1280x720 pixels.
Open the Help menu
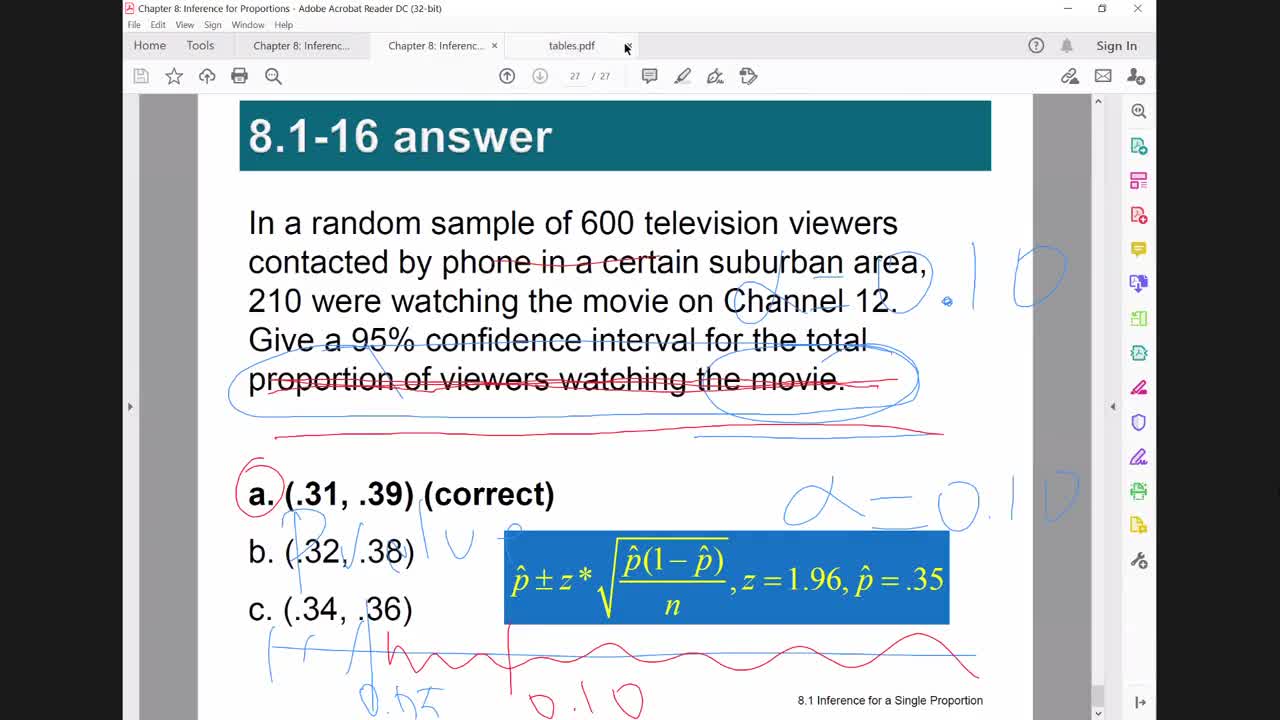(x=284, y=25)
